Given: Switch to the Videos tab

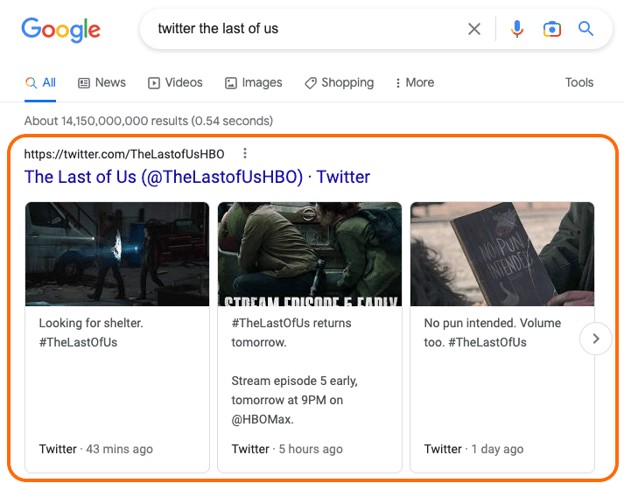Looking at the screenshot, I should point(176,83).
